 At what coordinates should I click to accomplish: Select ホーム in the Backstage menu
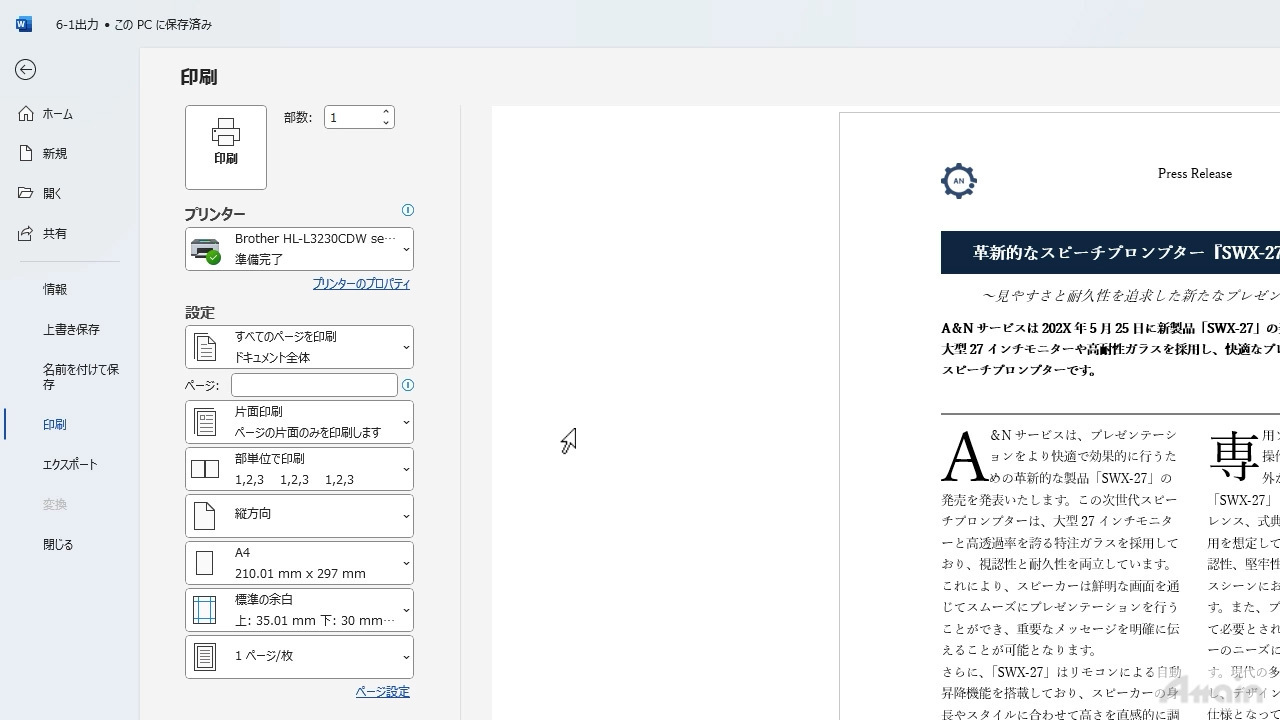pyautogui.click(x=69, y=114)
